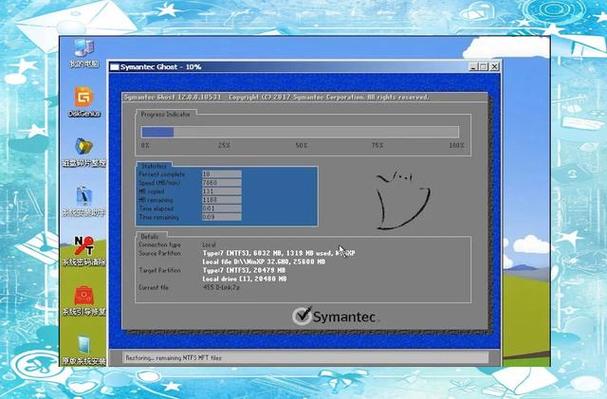
Task: Click the MB remaining value field
Action: pyautogui.click(x=222, y=200)
